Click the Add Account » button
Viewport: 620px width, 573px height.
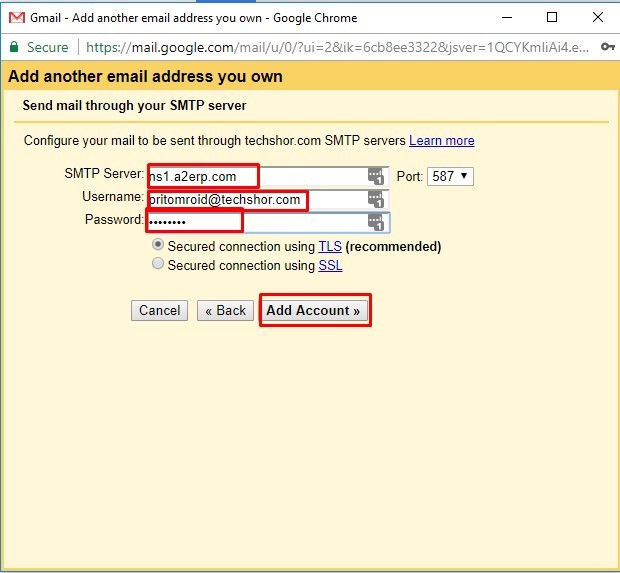[x=314, y=310]
